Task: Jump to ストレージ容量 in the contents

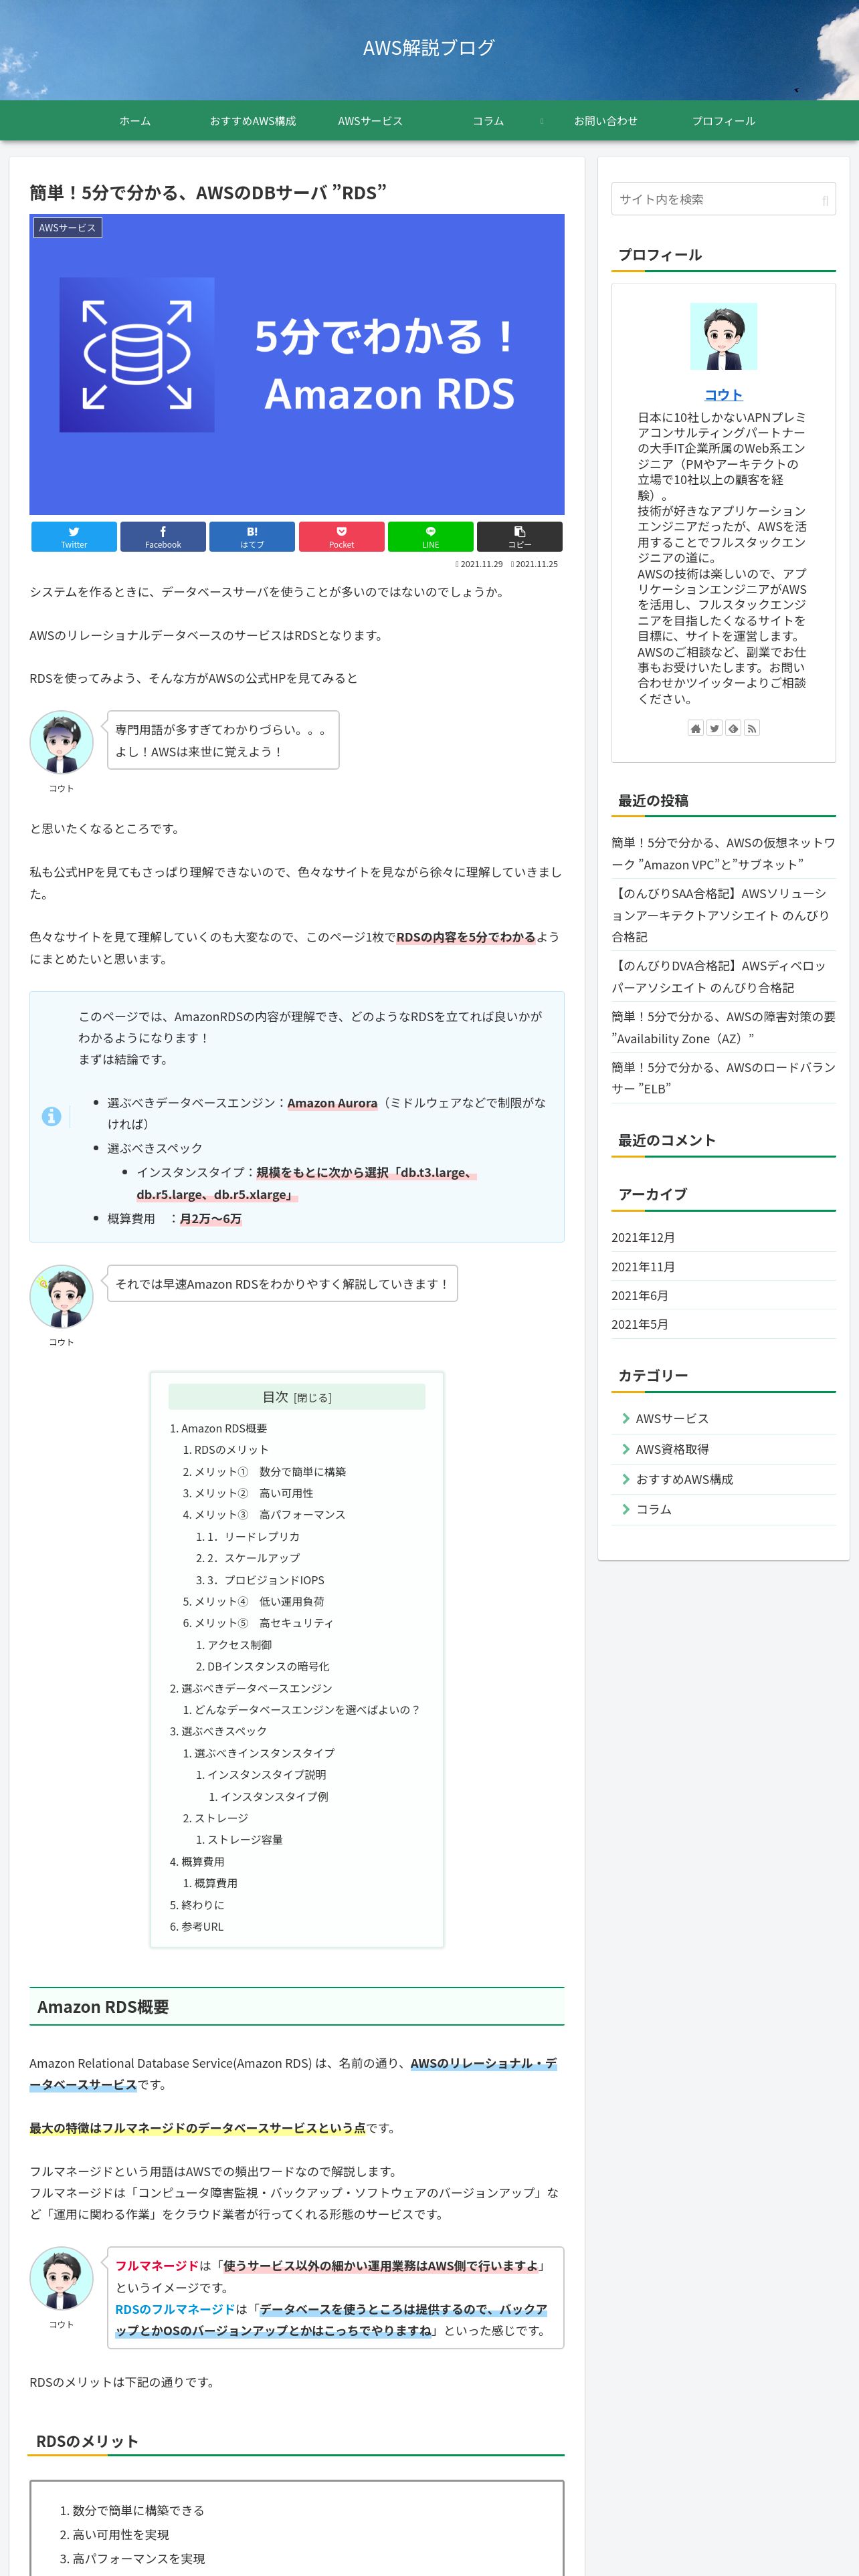Action: [245, 1840]
